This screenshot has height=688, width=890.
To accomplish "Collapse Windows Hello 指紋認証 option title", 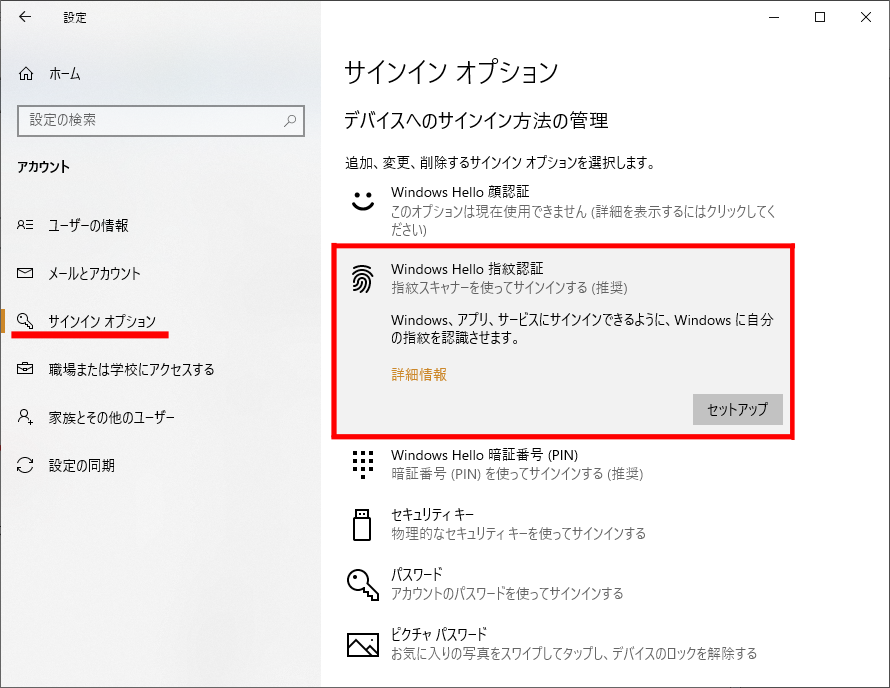I will point(467,269).
